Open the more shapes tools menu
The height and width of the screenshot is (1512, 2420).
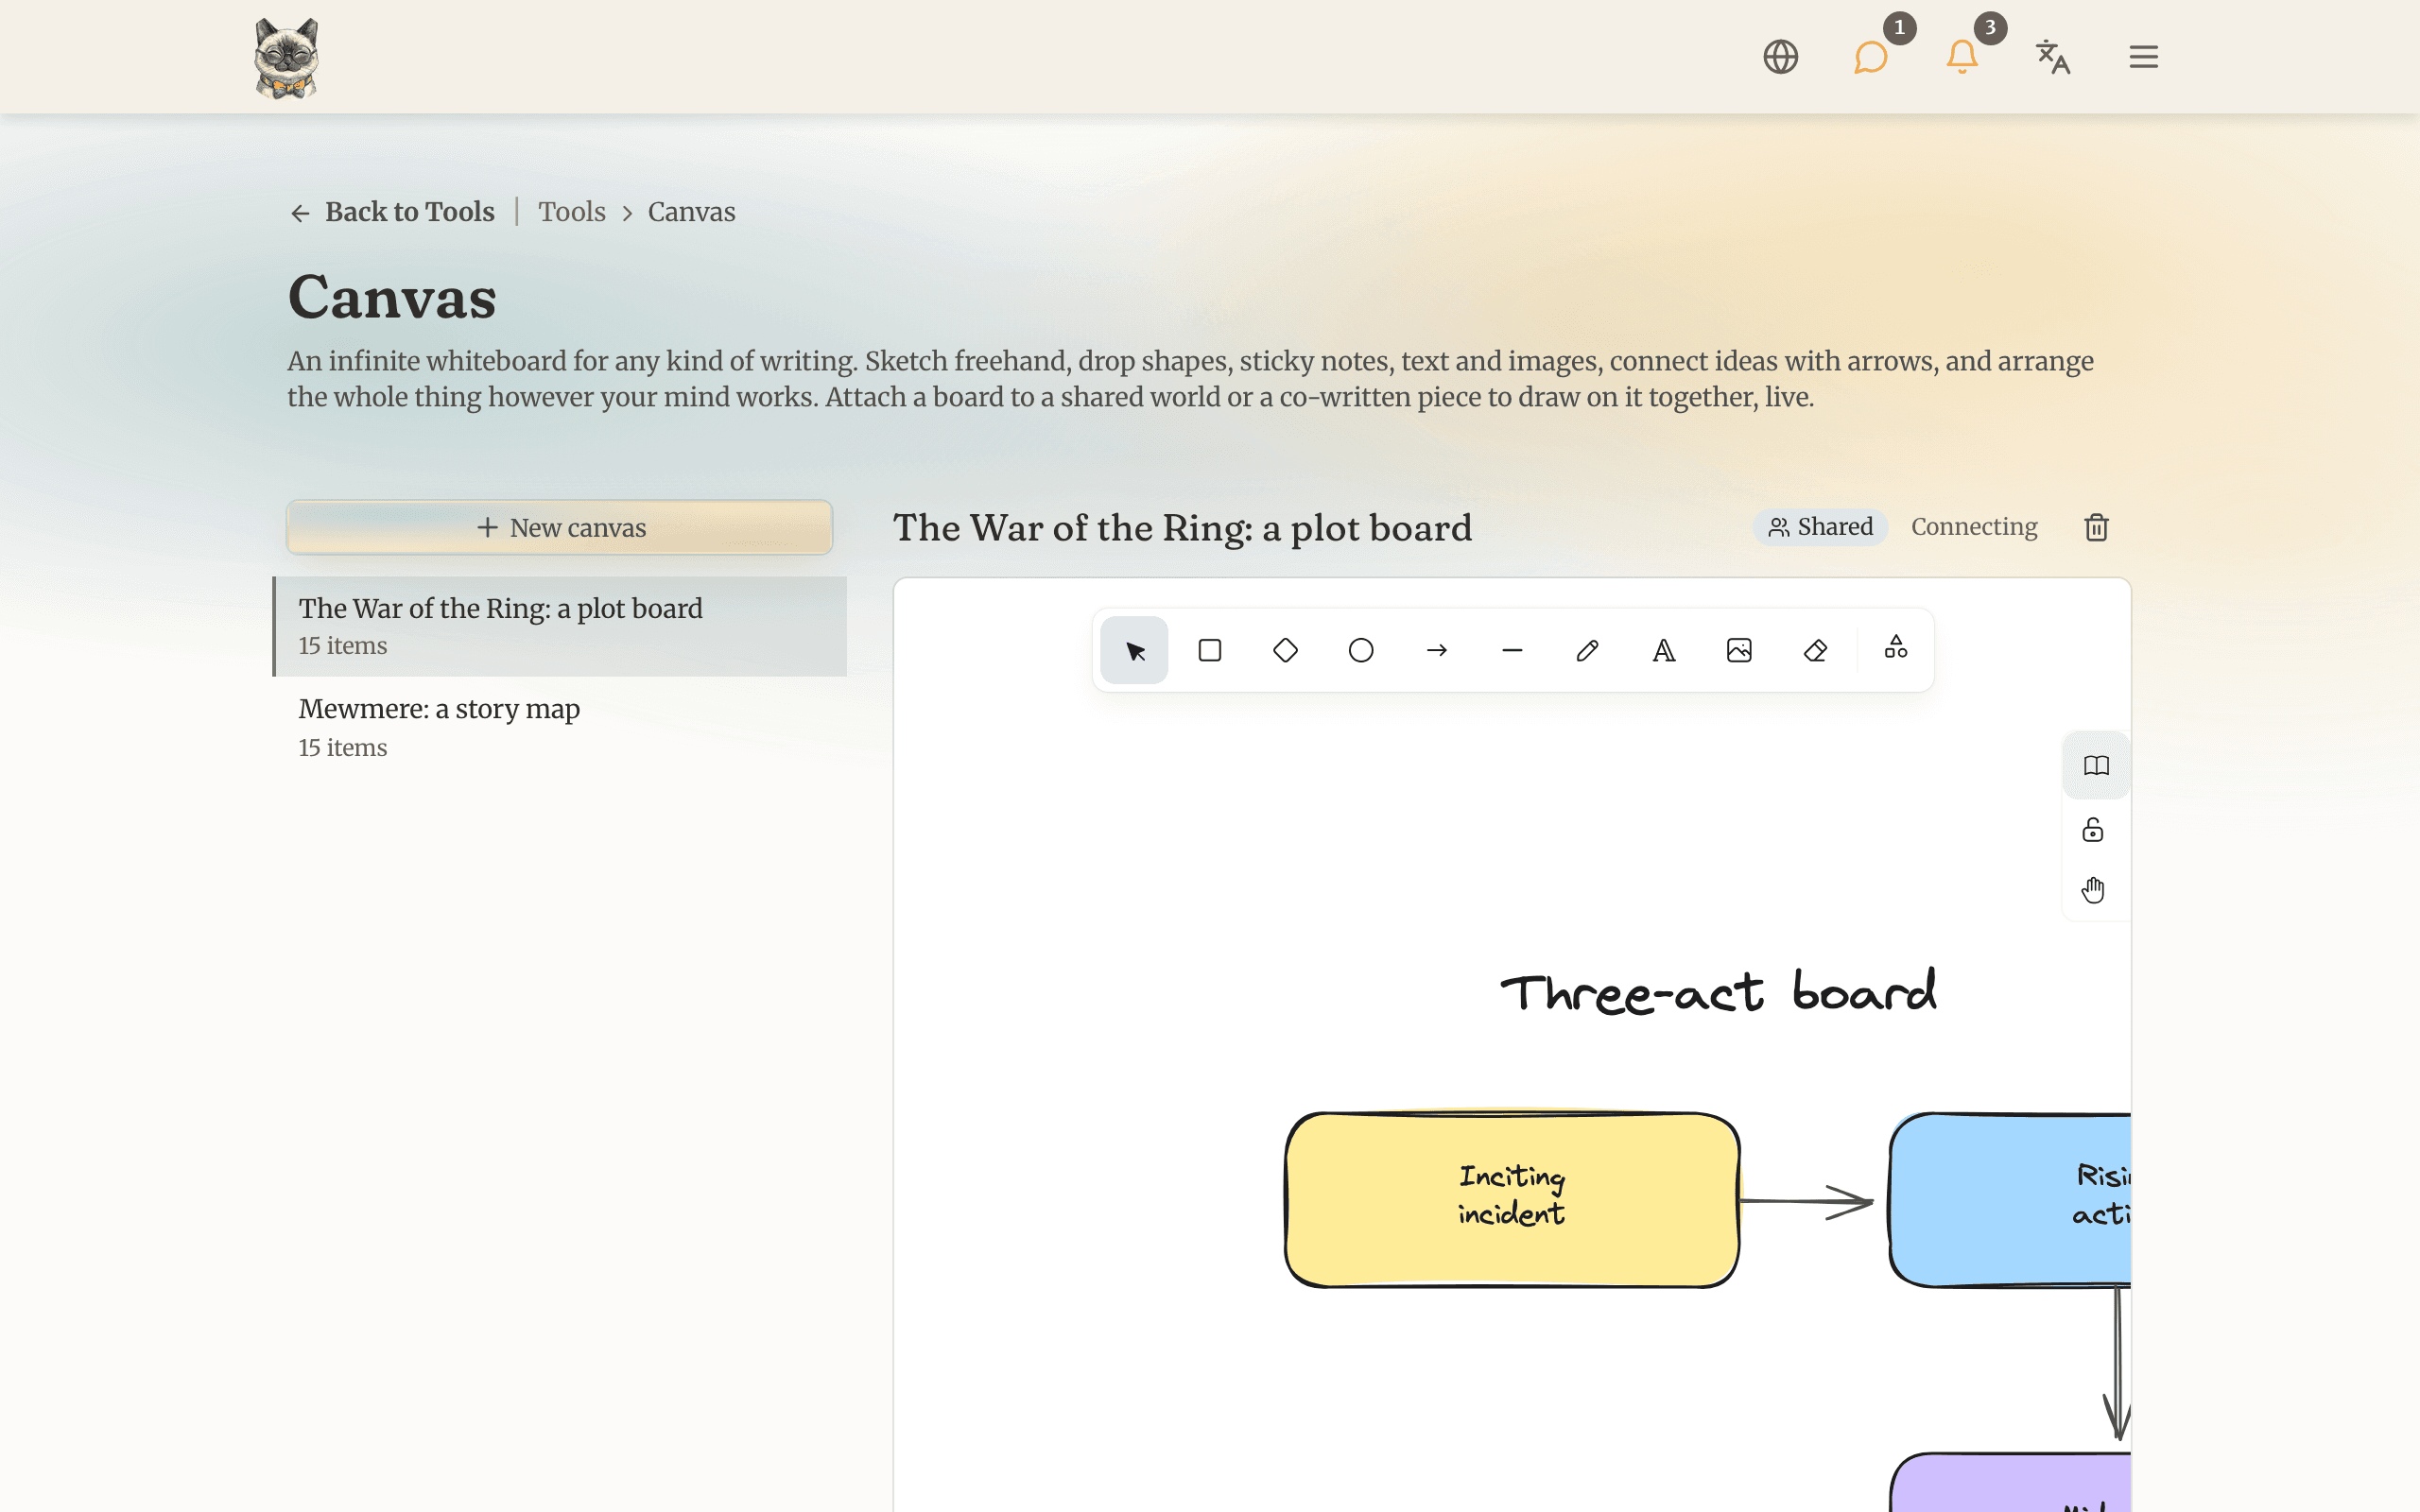1896,647
